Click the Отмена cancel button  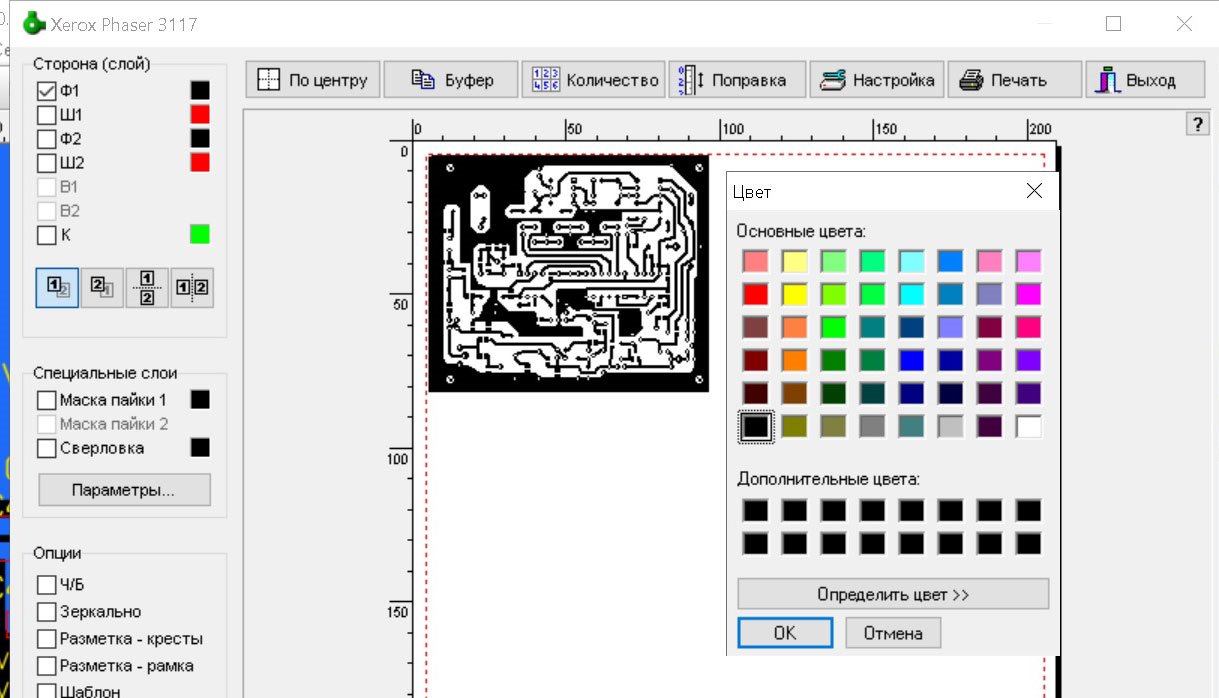893,633
